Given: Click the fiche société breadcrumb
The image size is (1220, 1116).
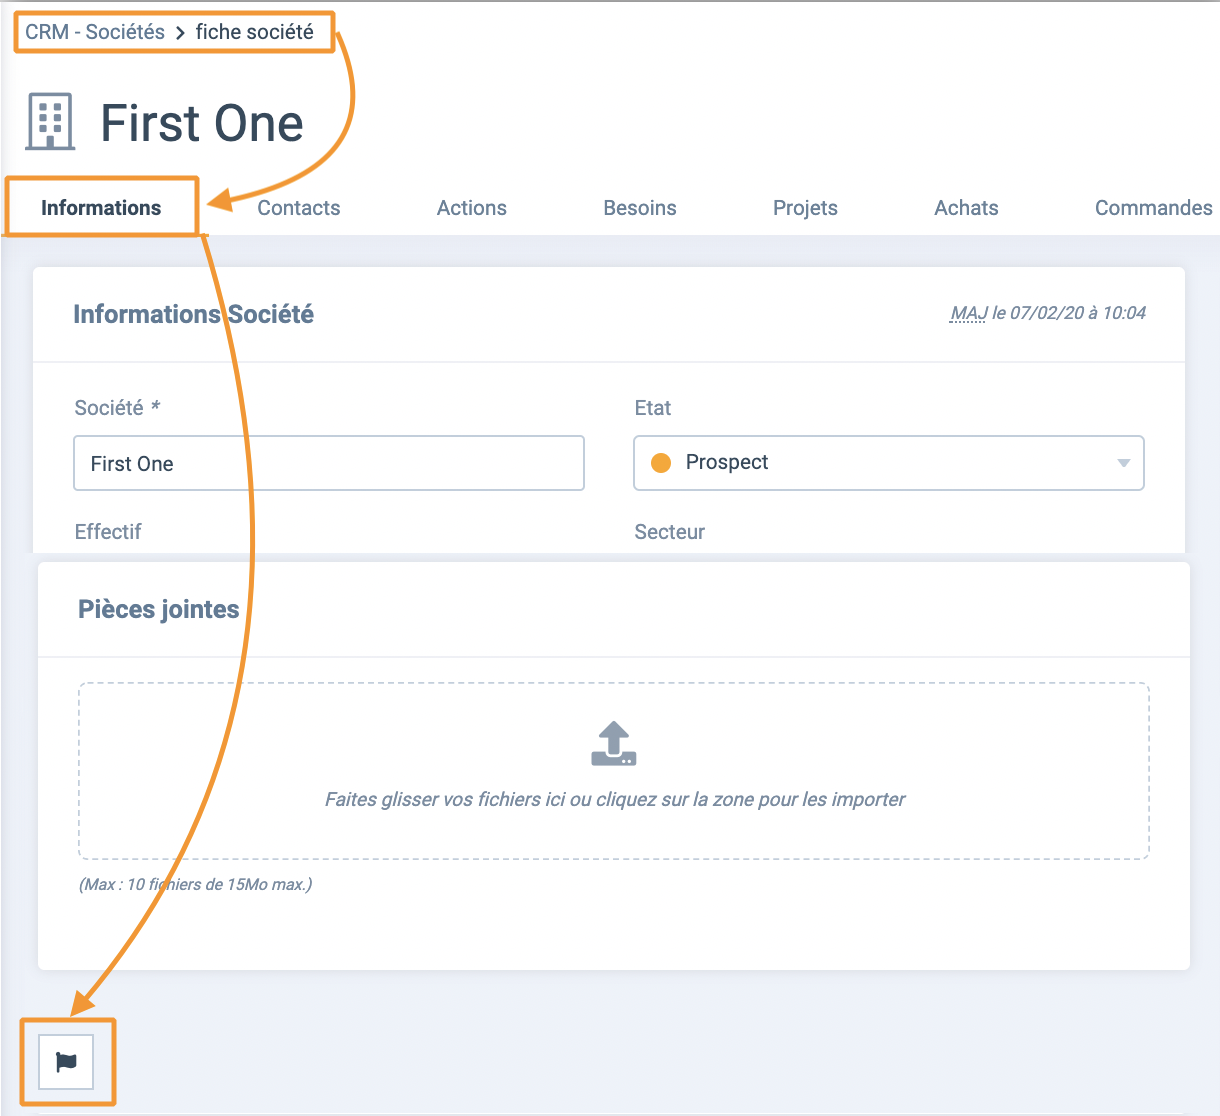Looking at the screenshot, I should 255,32.
